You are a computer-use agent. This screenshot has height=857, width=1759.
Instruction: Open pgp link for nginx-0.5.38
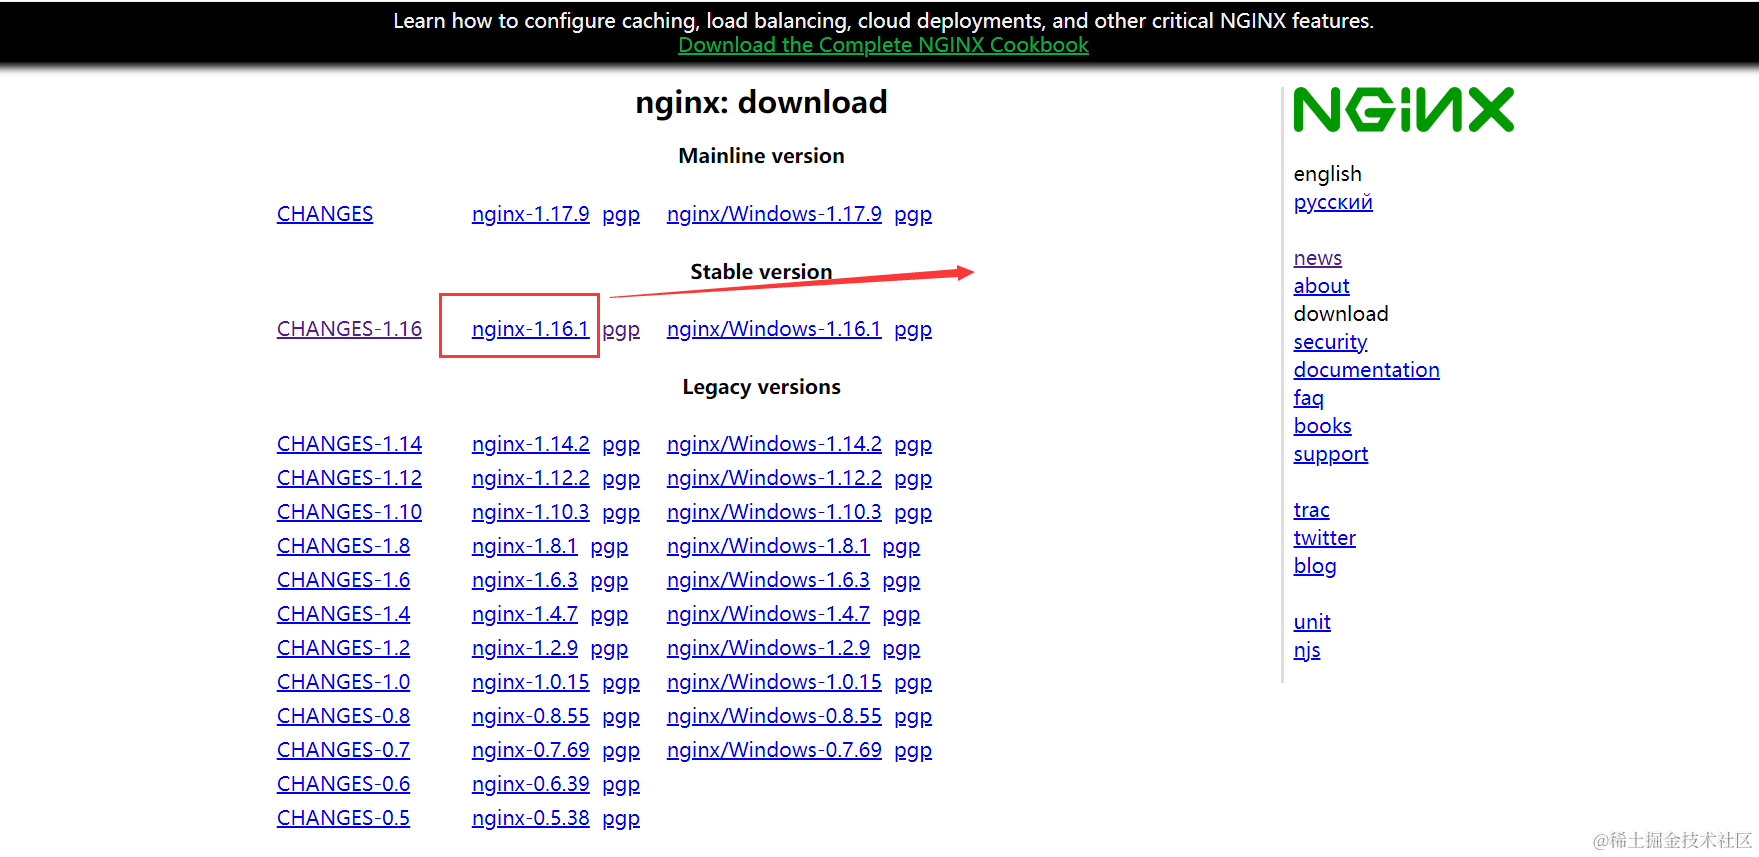point(621,819)
